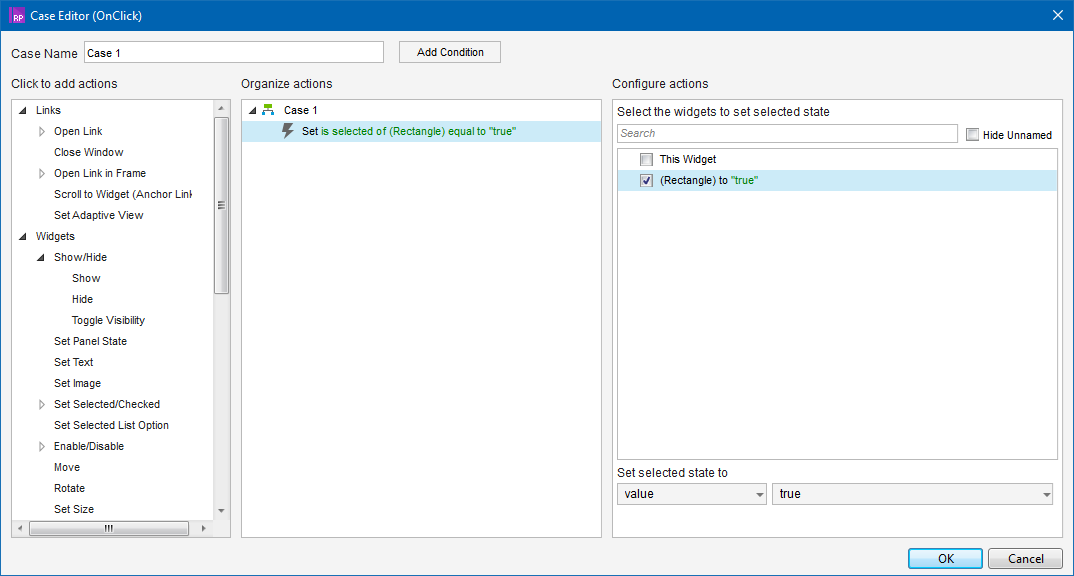The image size is (1074, 576).
Task: Add Scroll to Widget action
Action: 123,195
